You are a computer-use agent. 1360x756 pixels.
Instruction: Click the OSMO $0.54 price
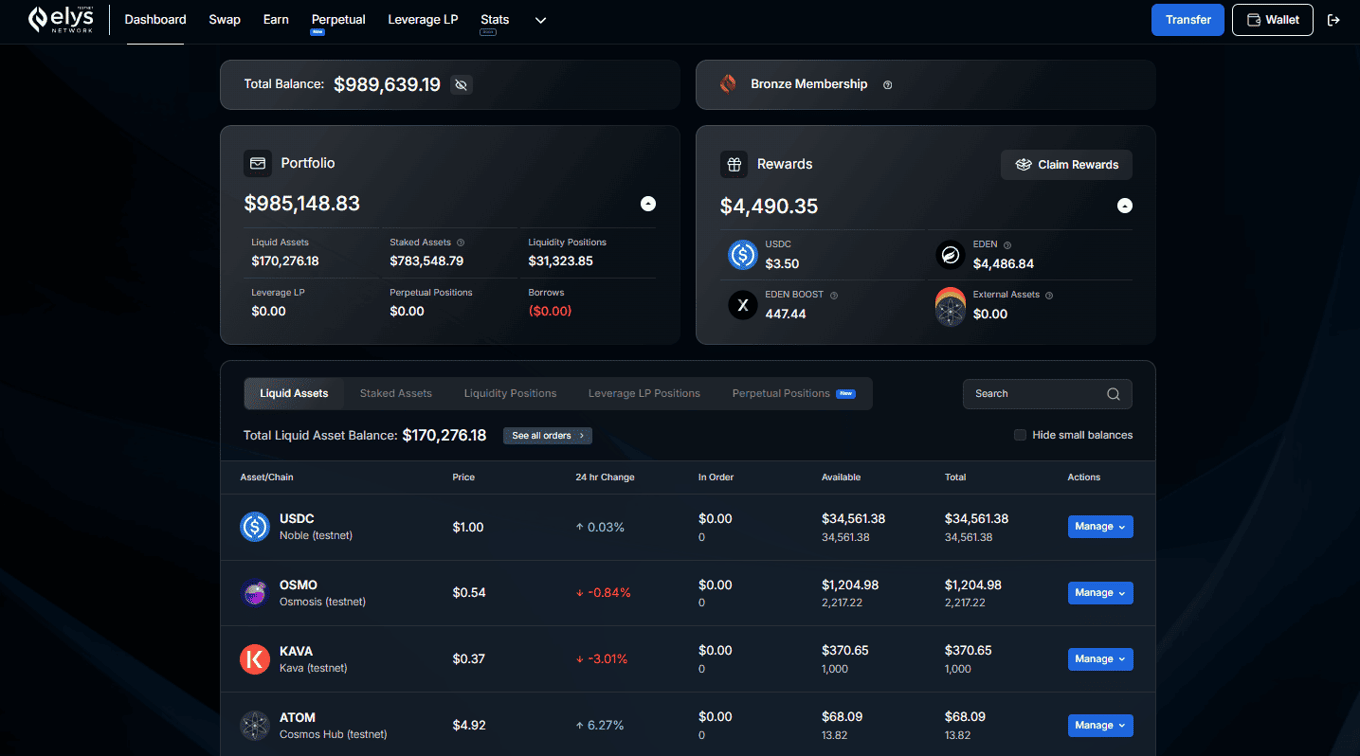point(469,593)
